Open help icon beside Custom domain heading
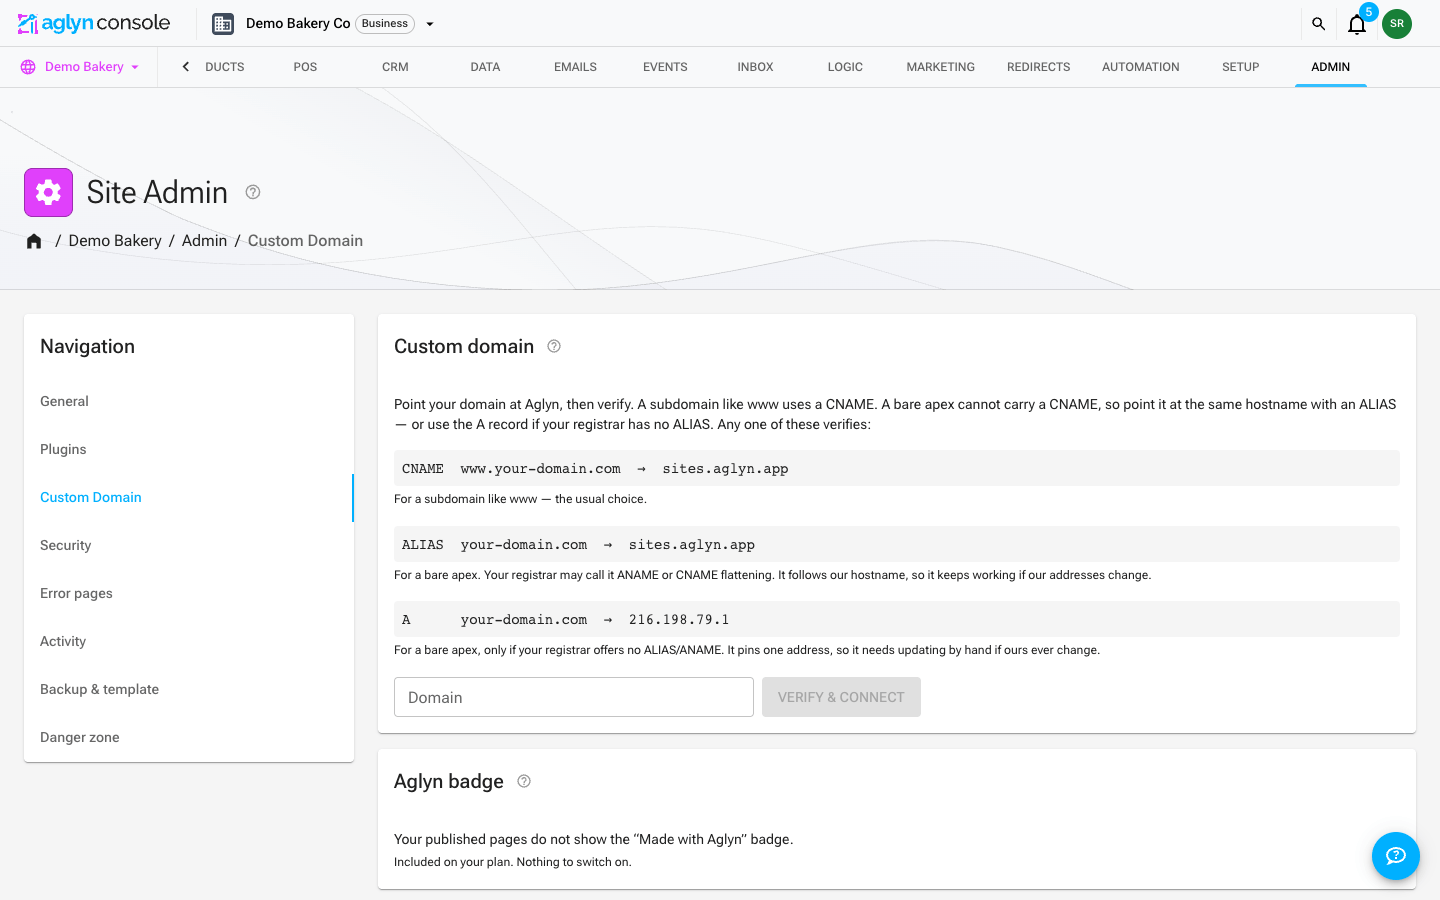Image resolution: width=1440 pixels, height=900 pixels. (x=554, y=346)
